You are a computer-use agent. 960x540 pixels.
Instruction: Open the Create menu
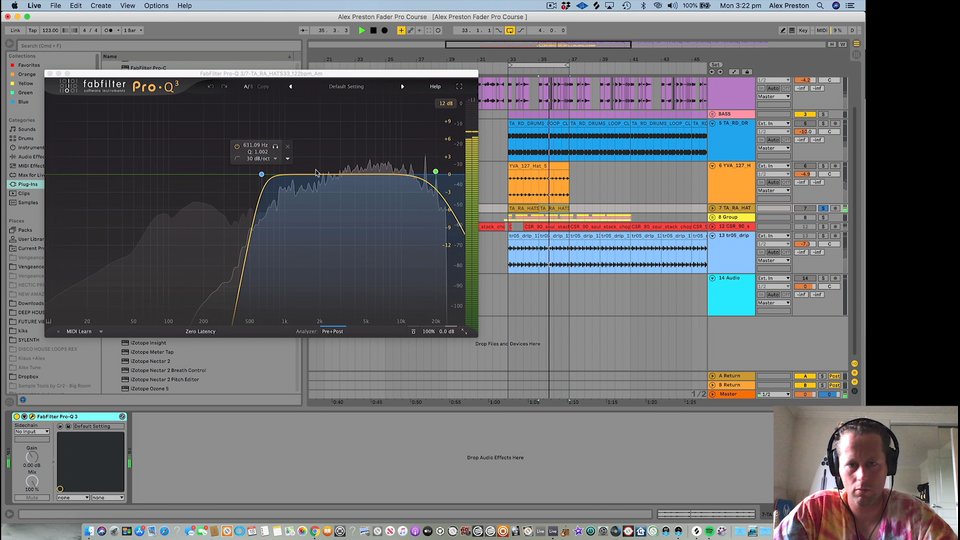click(100, 6)
